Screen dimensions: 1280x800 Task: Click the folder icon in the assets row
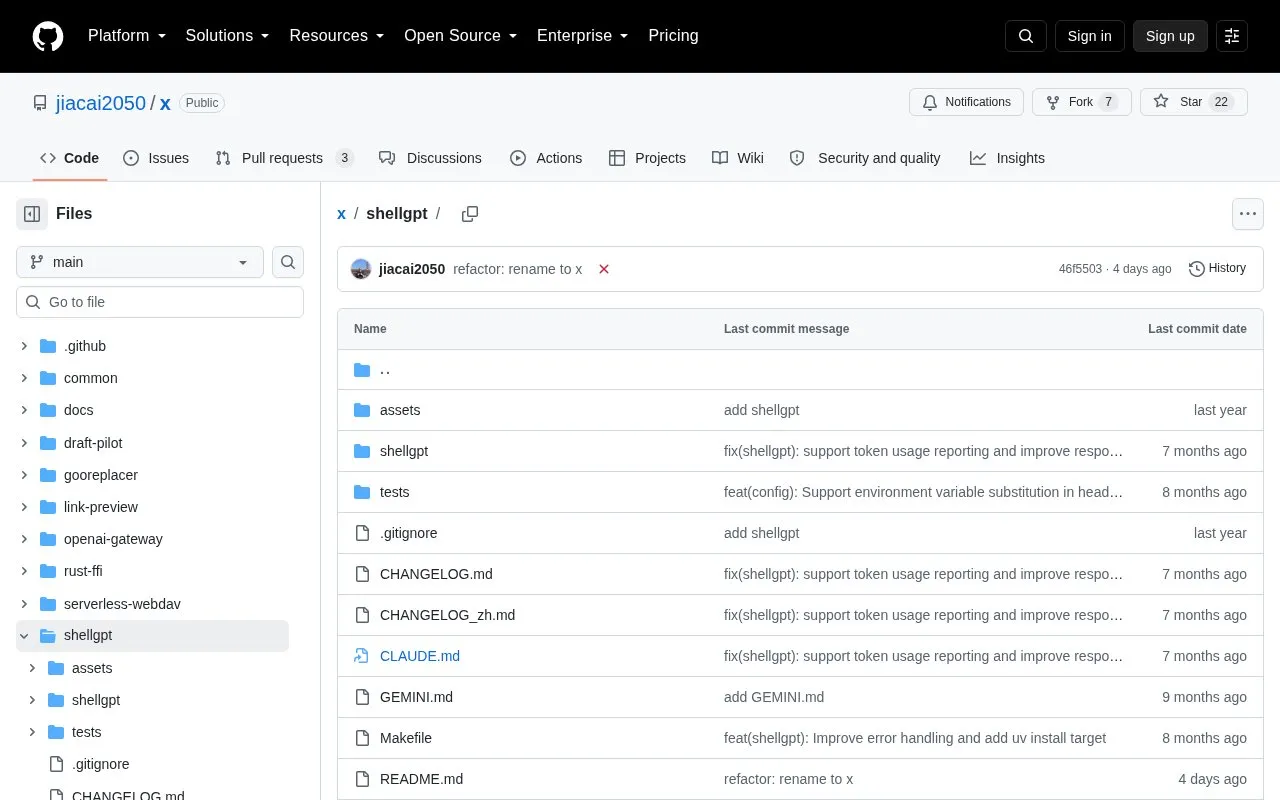point(362,410)
